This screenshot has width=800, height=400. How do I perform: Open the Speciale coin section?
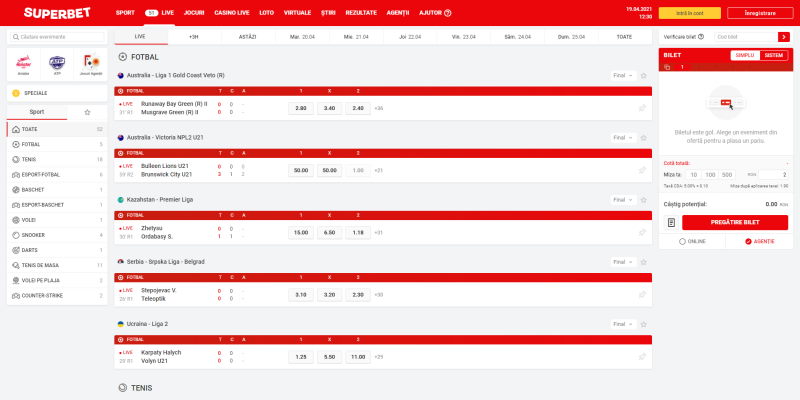tap(57, 93)
